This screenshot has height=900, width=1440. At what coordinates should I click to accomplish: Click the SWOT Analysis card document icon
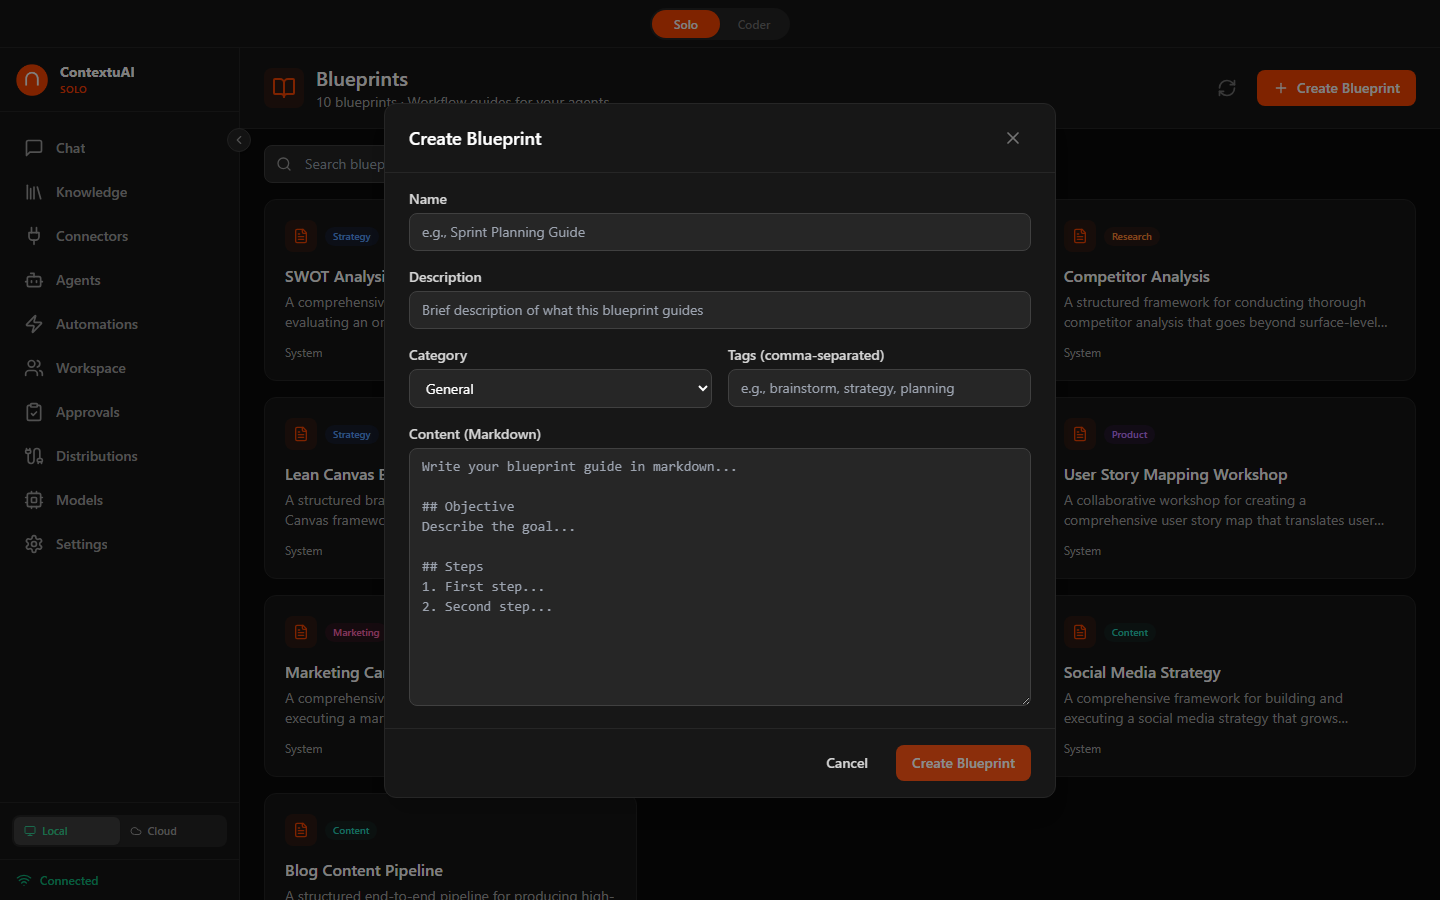pyautogui.click(x=301, y=236)
